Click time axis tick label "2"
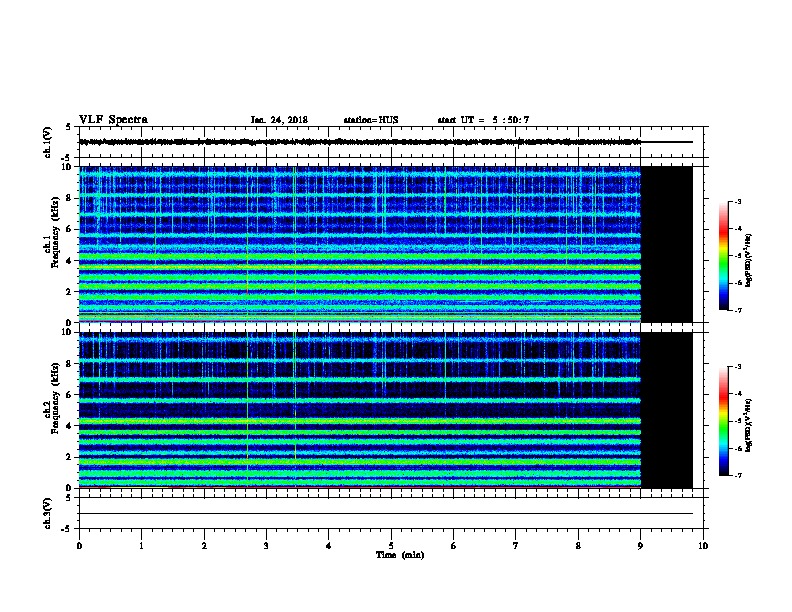Image resolution: width=792 pixels, height=612 pixels. 204,546
